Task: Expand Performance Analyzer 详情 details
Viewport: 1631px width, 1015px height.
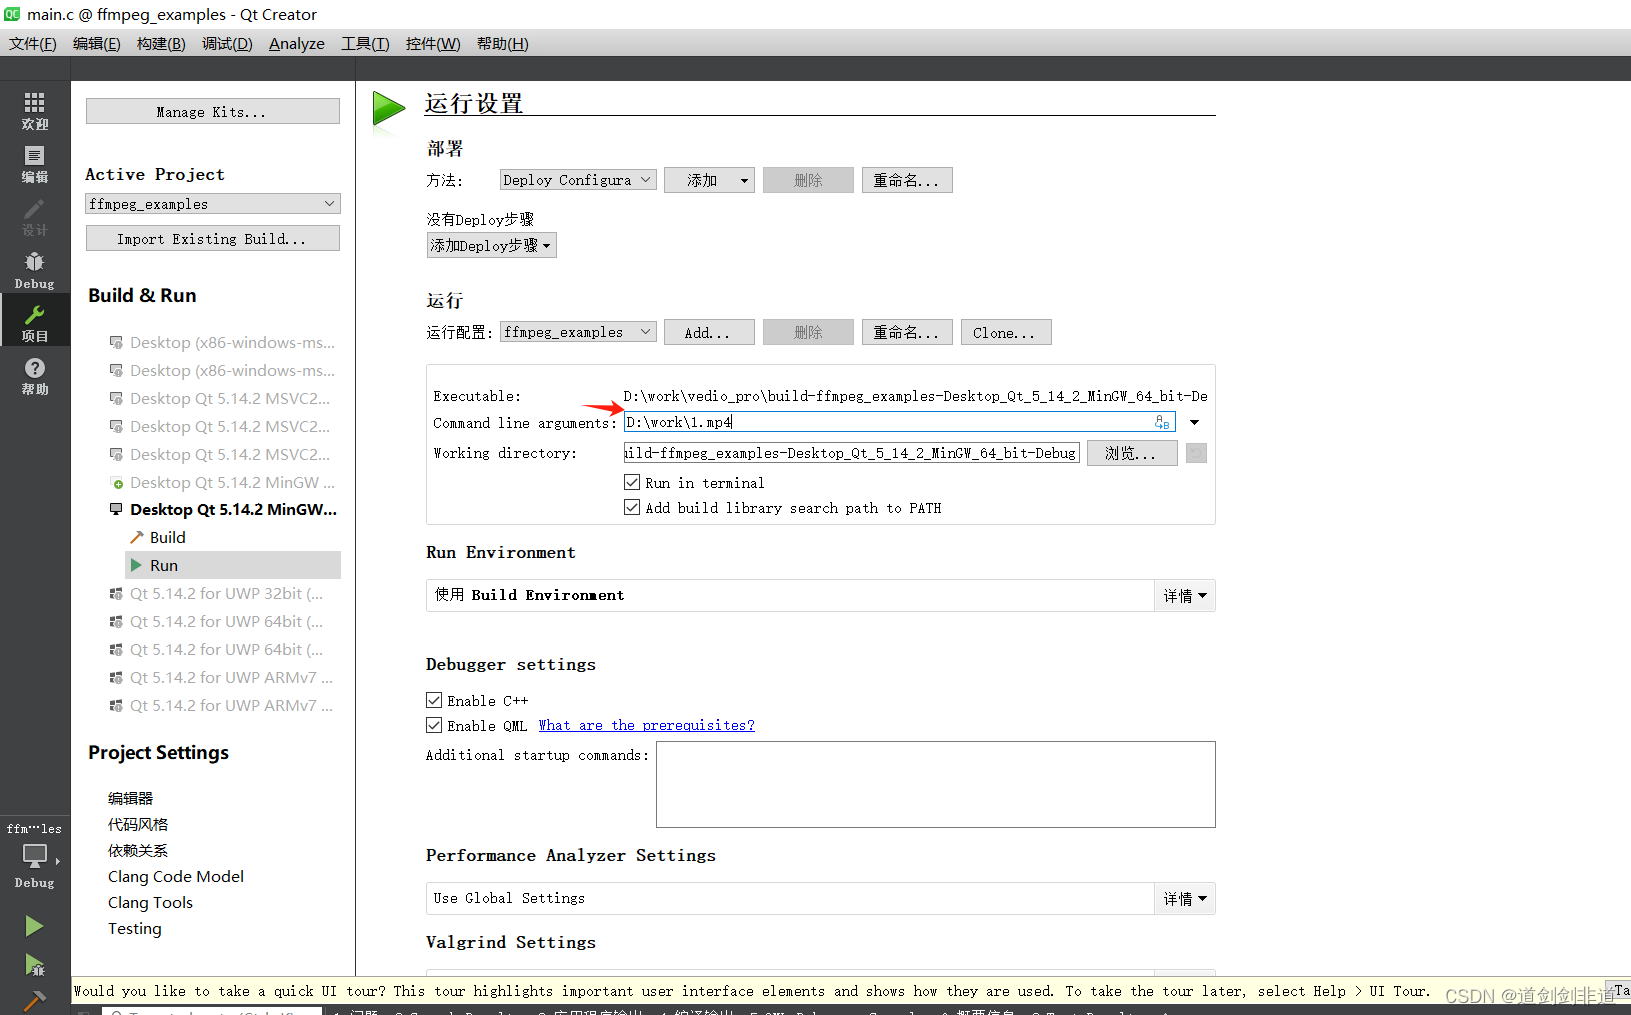Action: coord(1185,898)
